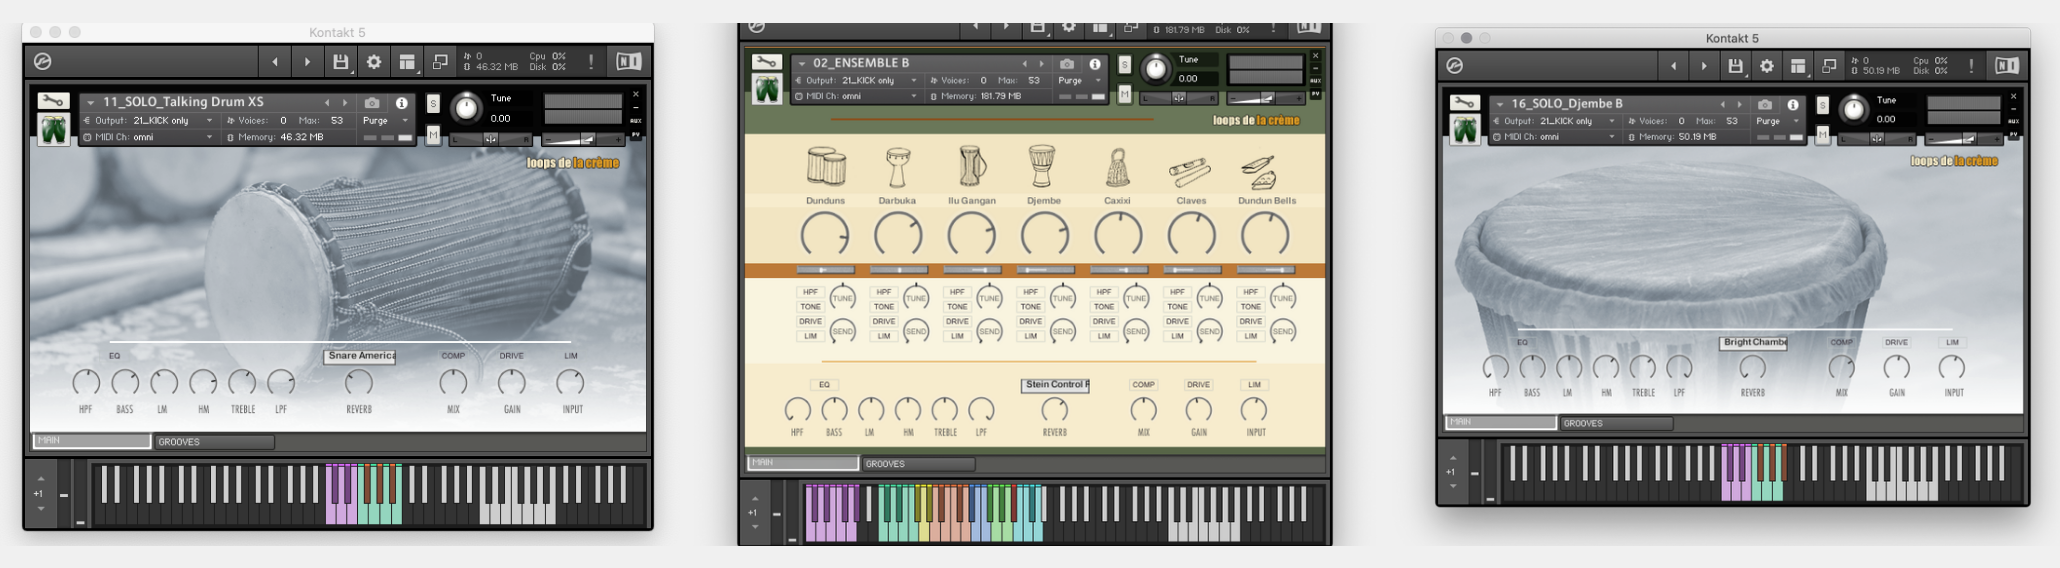Select the Claves instrument drawing
This screenshot has height=568, width=2060.
point(1190,172)
